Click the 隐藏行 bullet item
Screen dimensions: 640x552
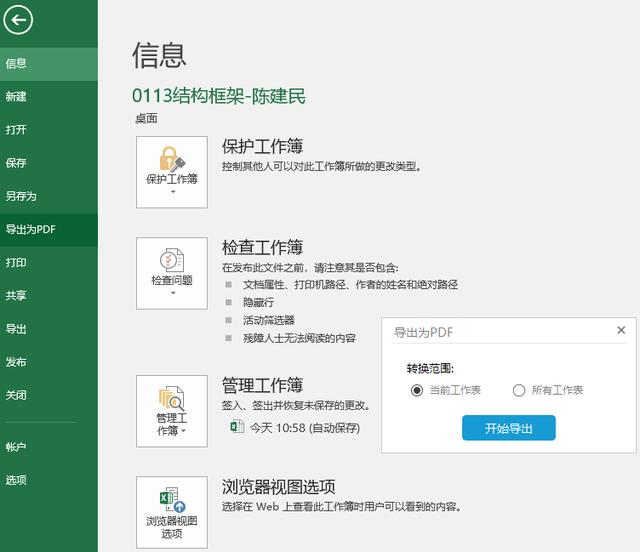pyautogui.click(x=258, y=303)
